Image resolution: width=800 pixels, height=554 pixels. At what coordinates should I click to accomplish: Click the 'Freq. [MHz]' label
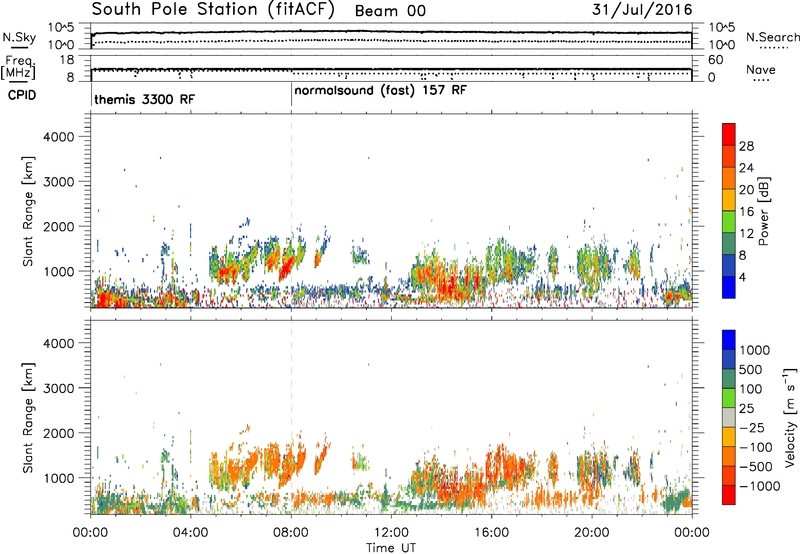[18, 68]
